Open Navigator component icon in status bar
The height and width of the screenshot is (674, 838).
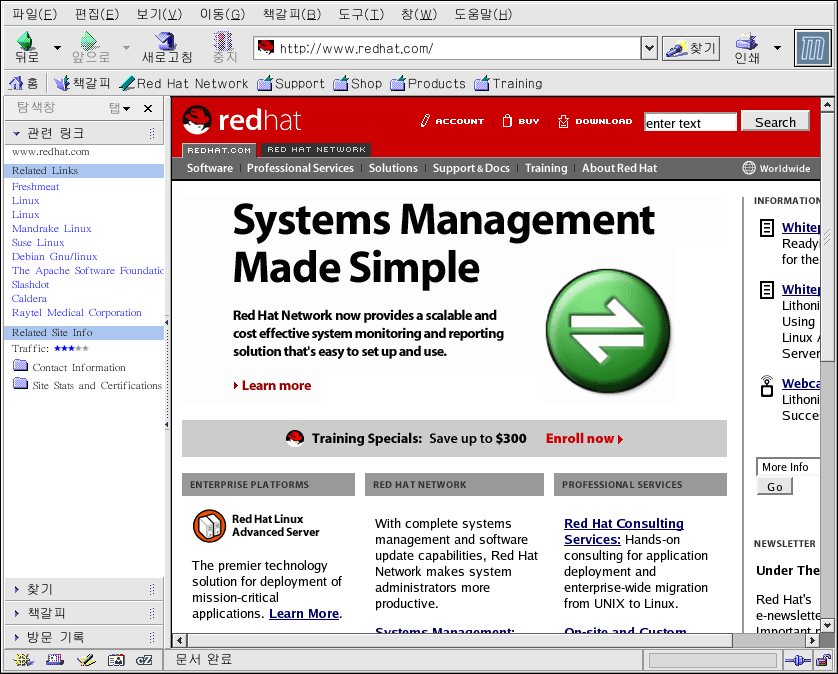(x=23, y=660)
